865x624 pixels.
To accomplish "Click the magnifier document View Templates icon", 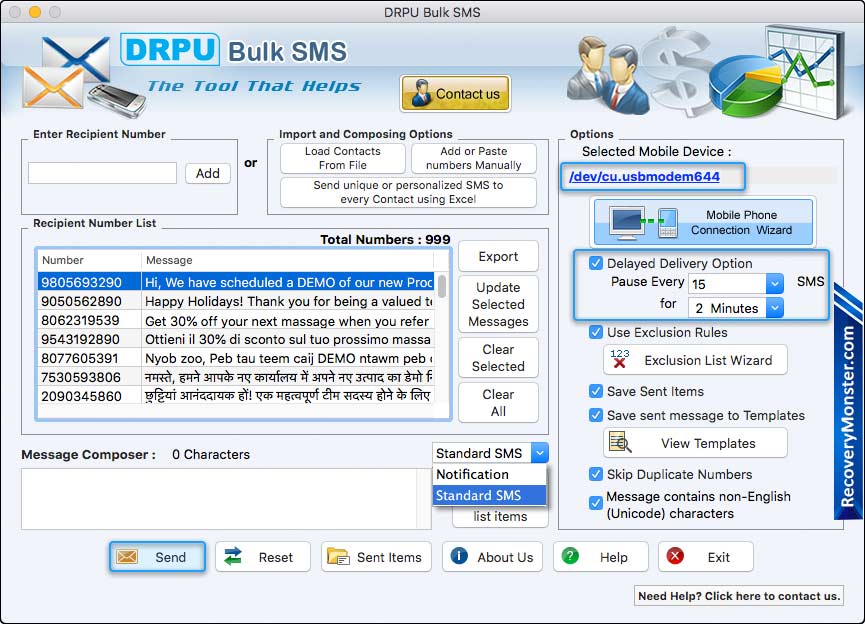I will point(620,442).
